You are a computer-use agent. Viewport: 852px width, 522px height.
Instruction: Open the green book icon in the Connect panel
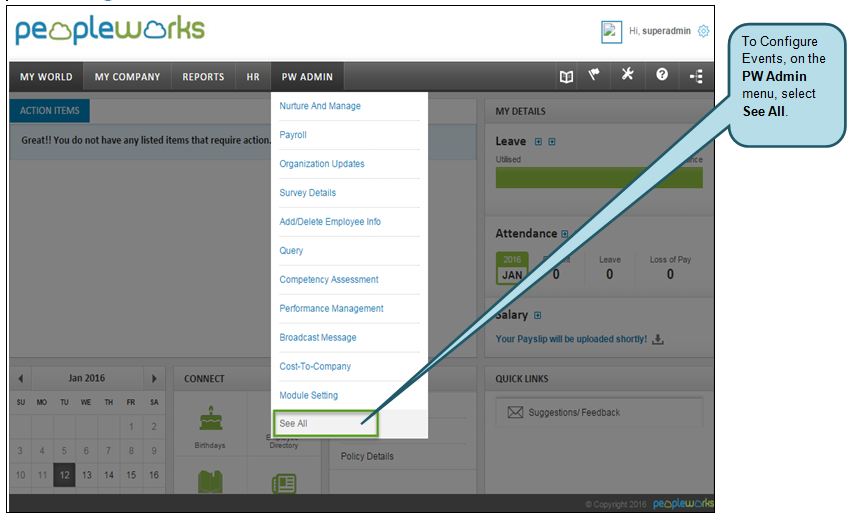click(x=210, y=482)
